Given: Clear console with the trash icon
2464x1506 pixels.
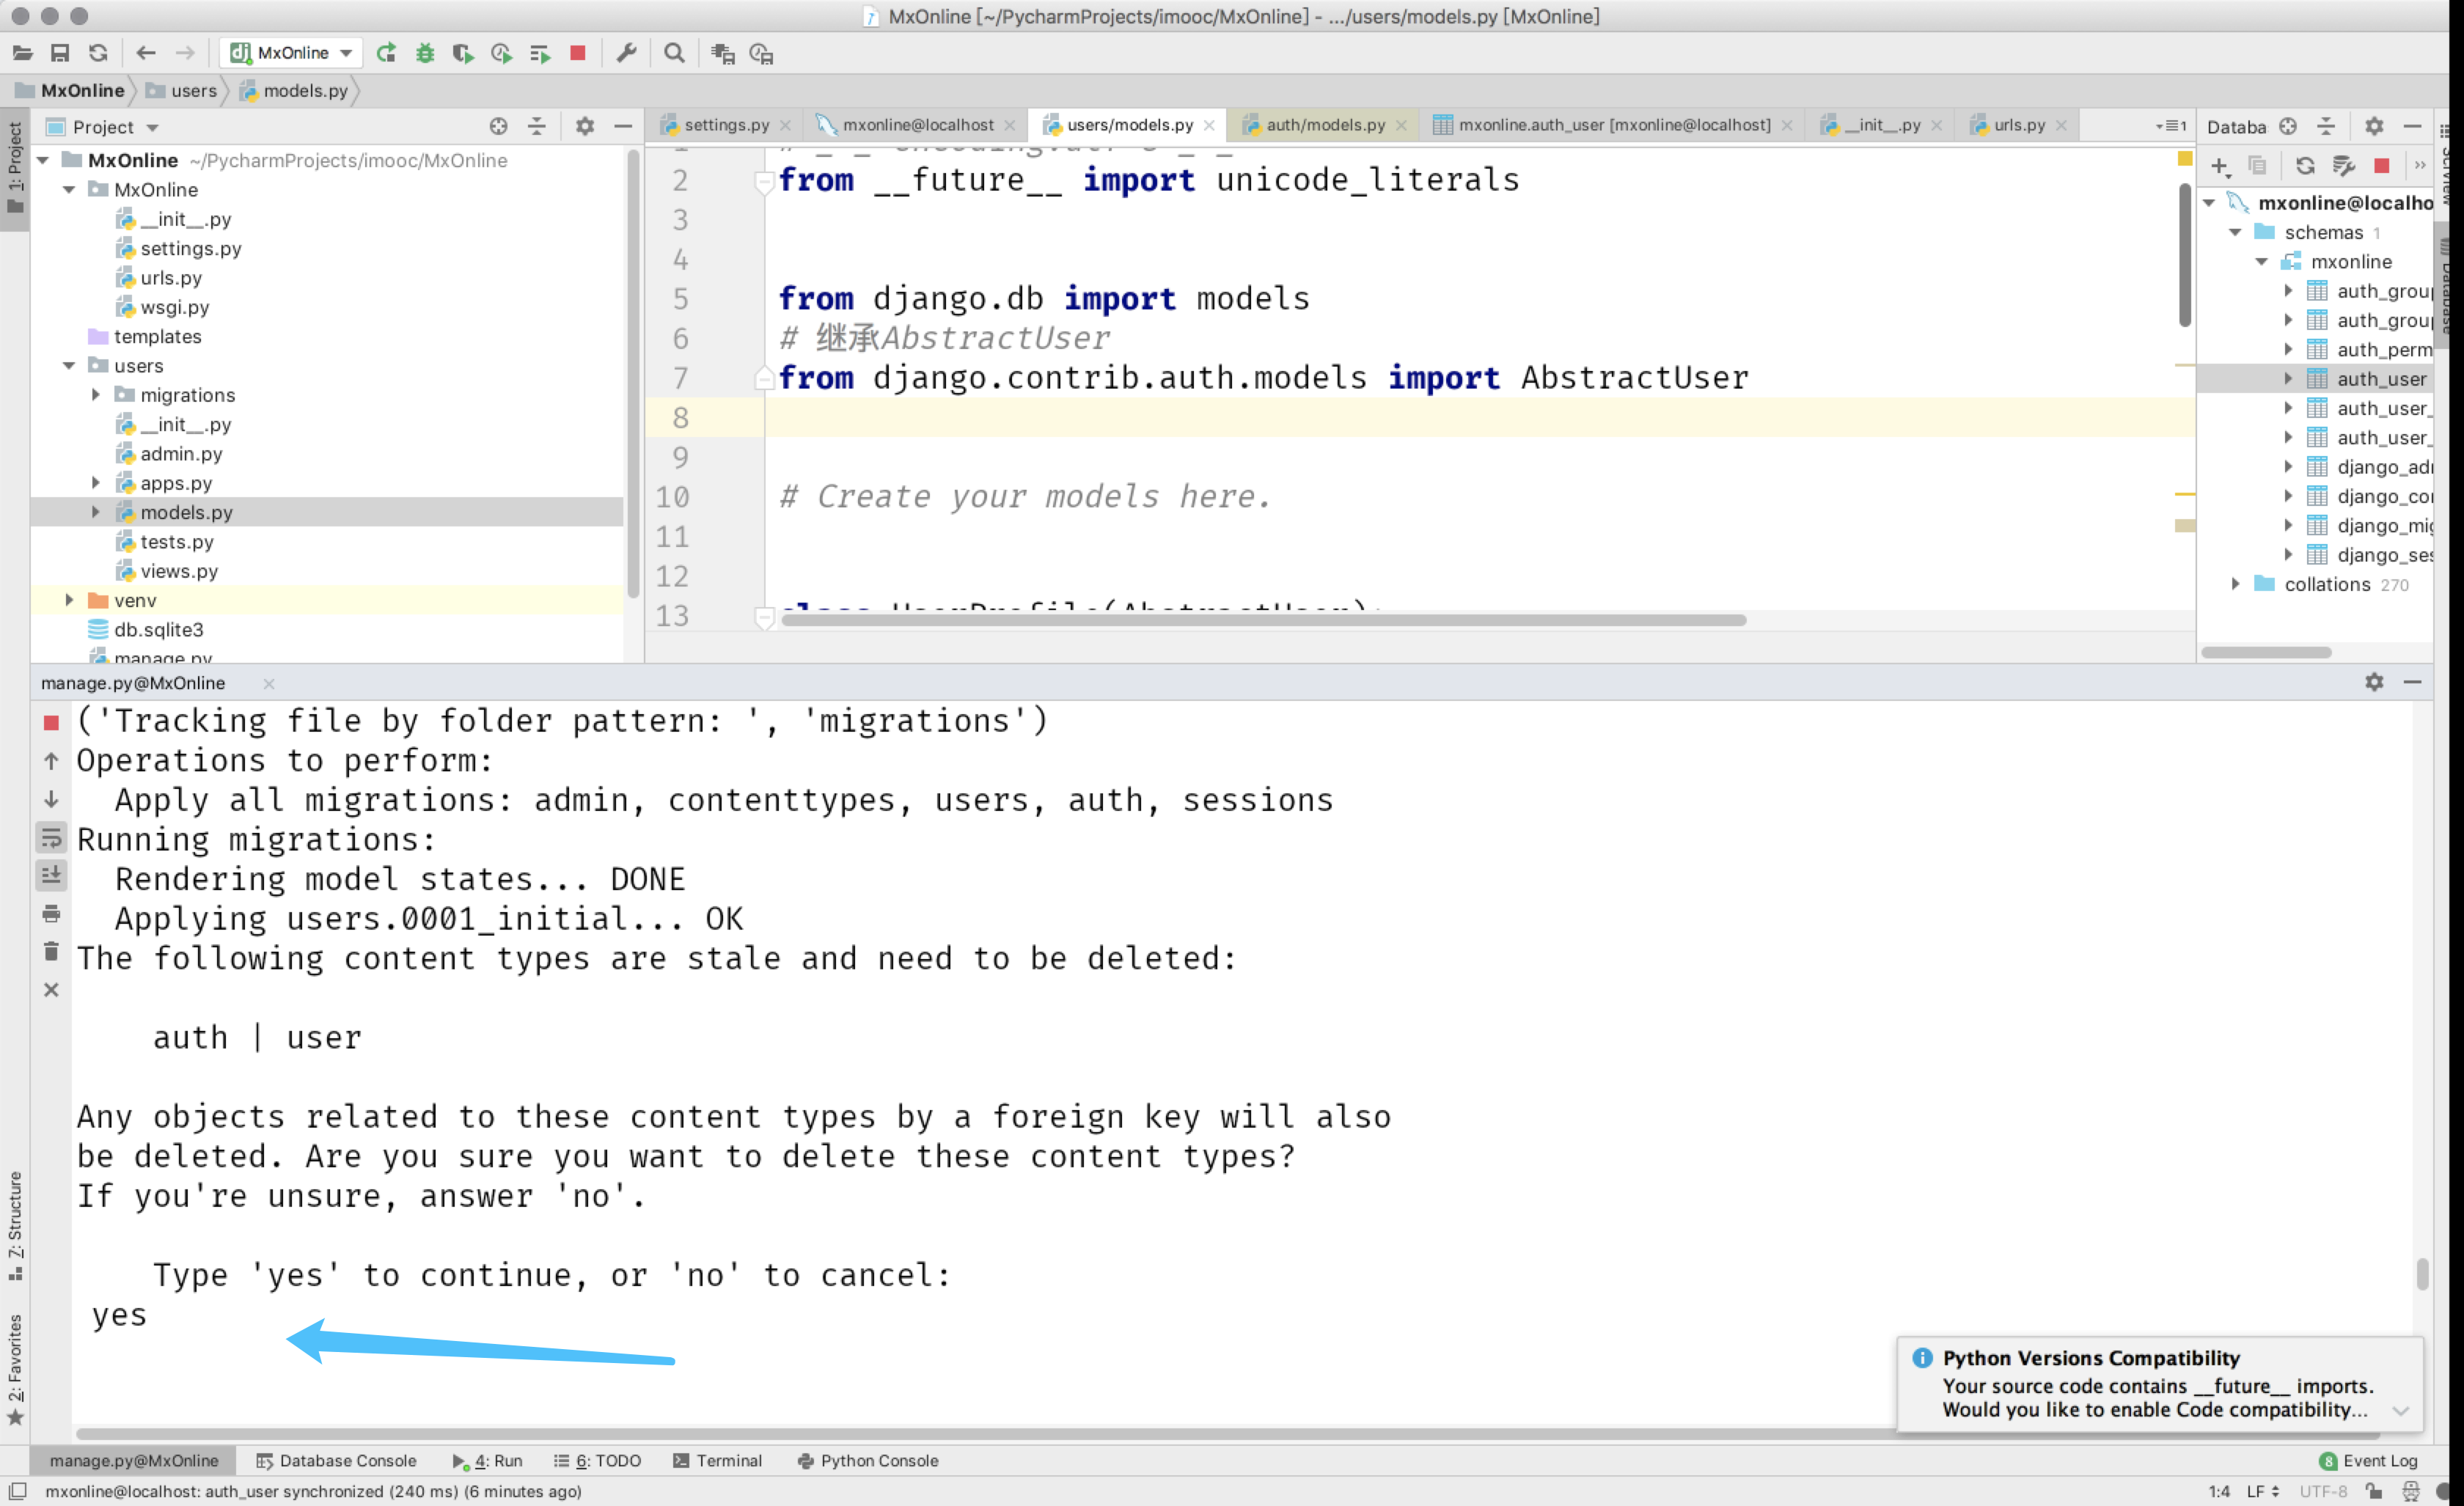Looking at the screenshot, I should [x=51, y=952].
